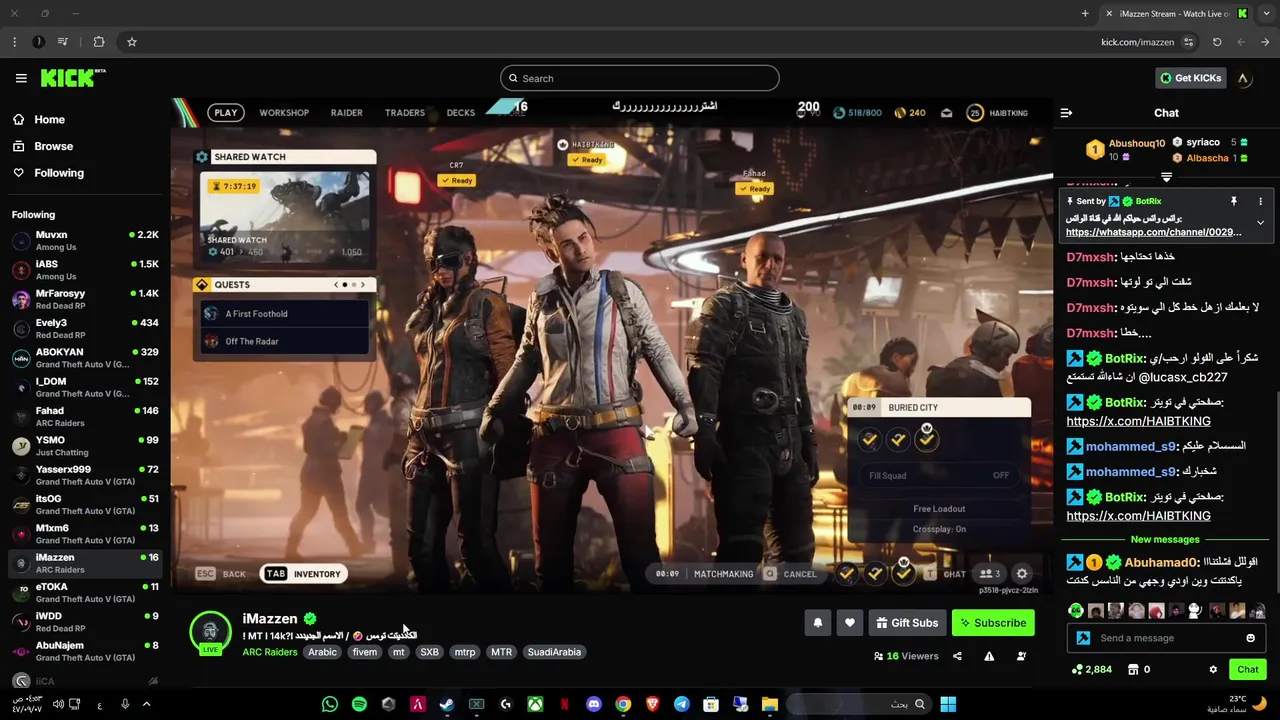1280x720 pixels.
Task: Open Spotify from the taskbar
Action: (x=359, y=704)
